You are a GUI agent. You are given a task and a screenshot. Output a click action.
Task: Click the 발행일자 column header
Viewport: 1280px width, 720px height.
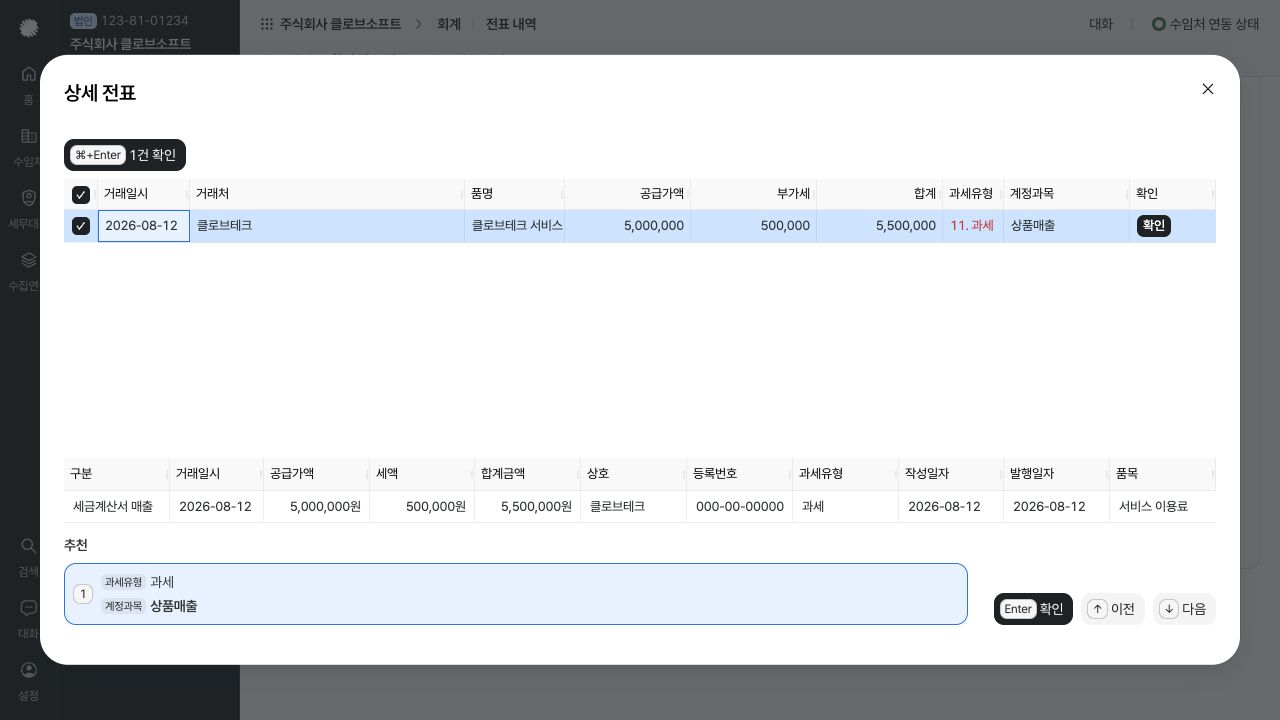click(1056, 474)
